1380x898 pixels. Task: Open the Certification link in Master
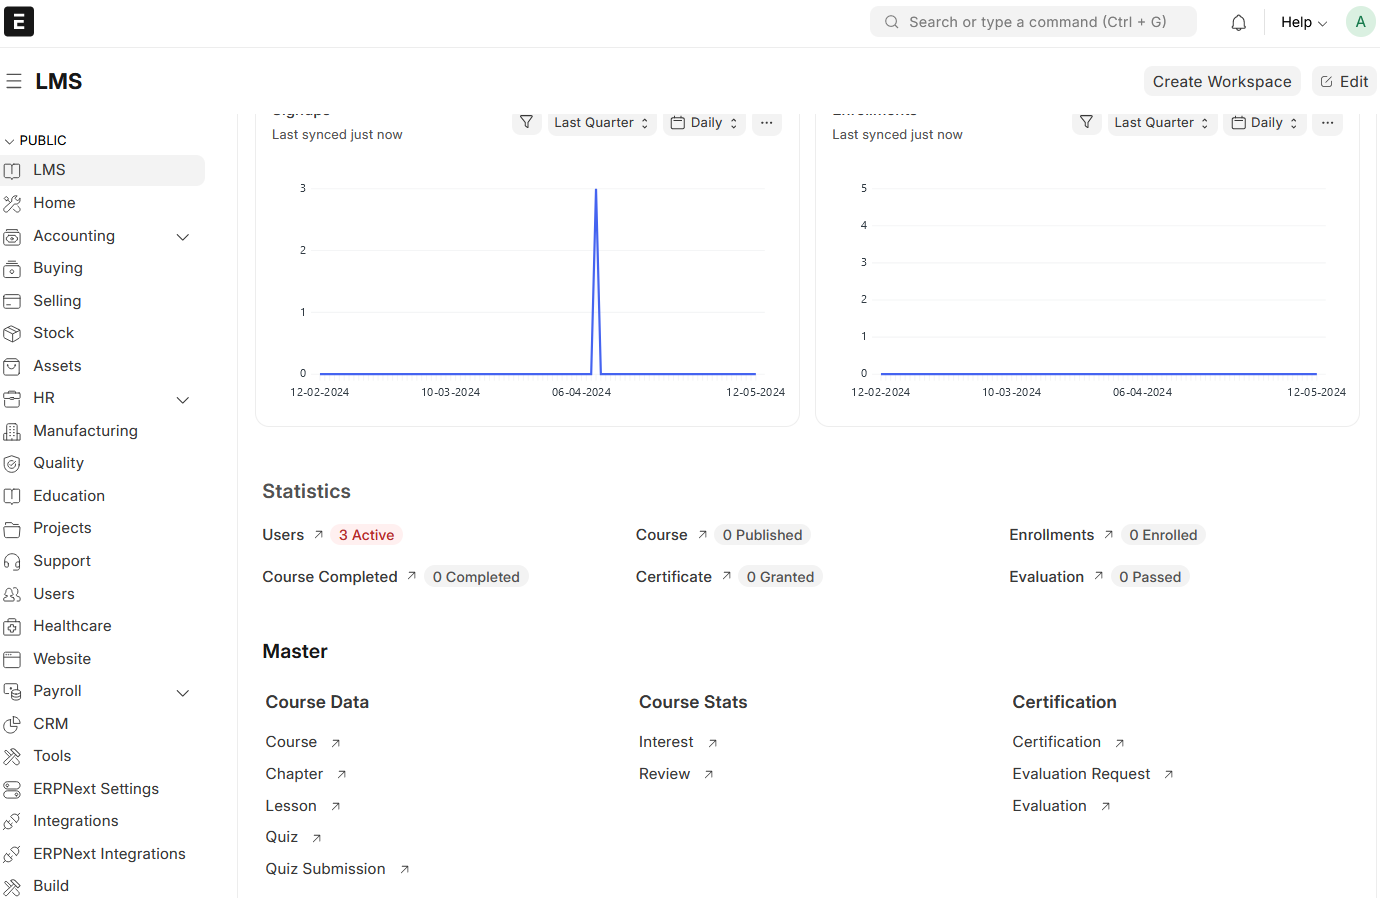point(1069,742)
